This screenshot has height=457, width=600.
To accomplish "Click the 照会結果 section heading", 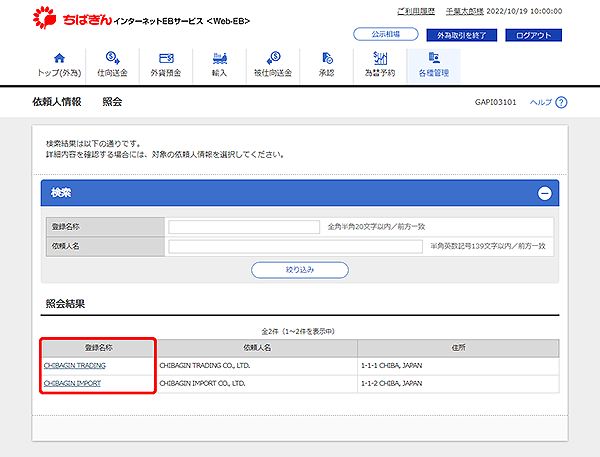I will coord(65,304).
